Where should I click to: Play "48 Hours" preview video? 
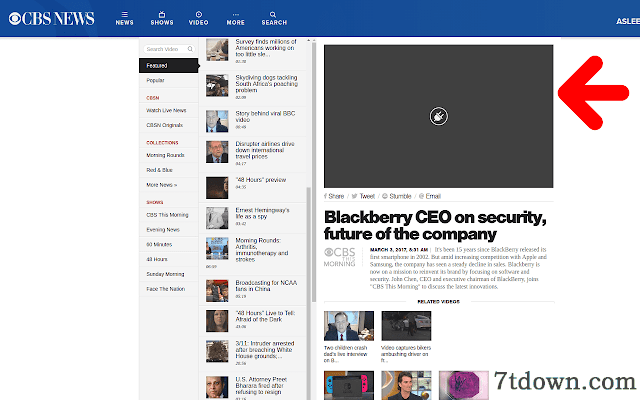252,187
